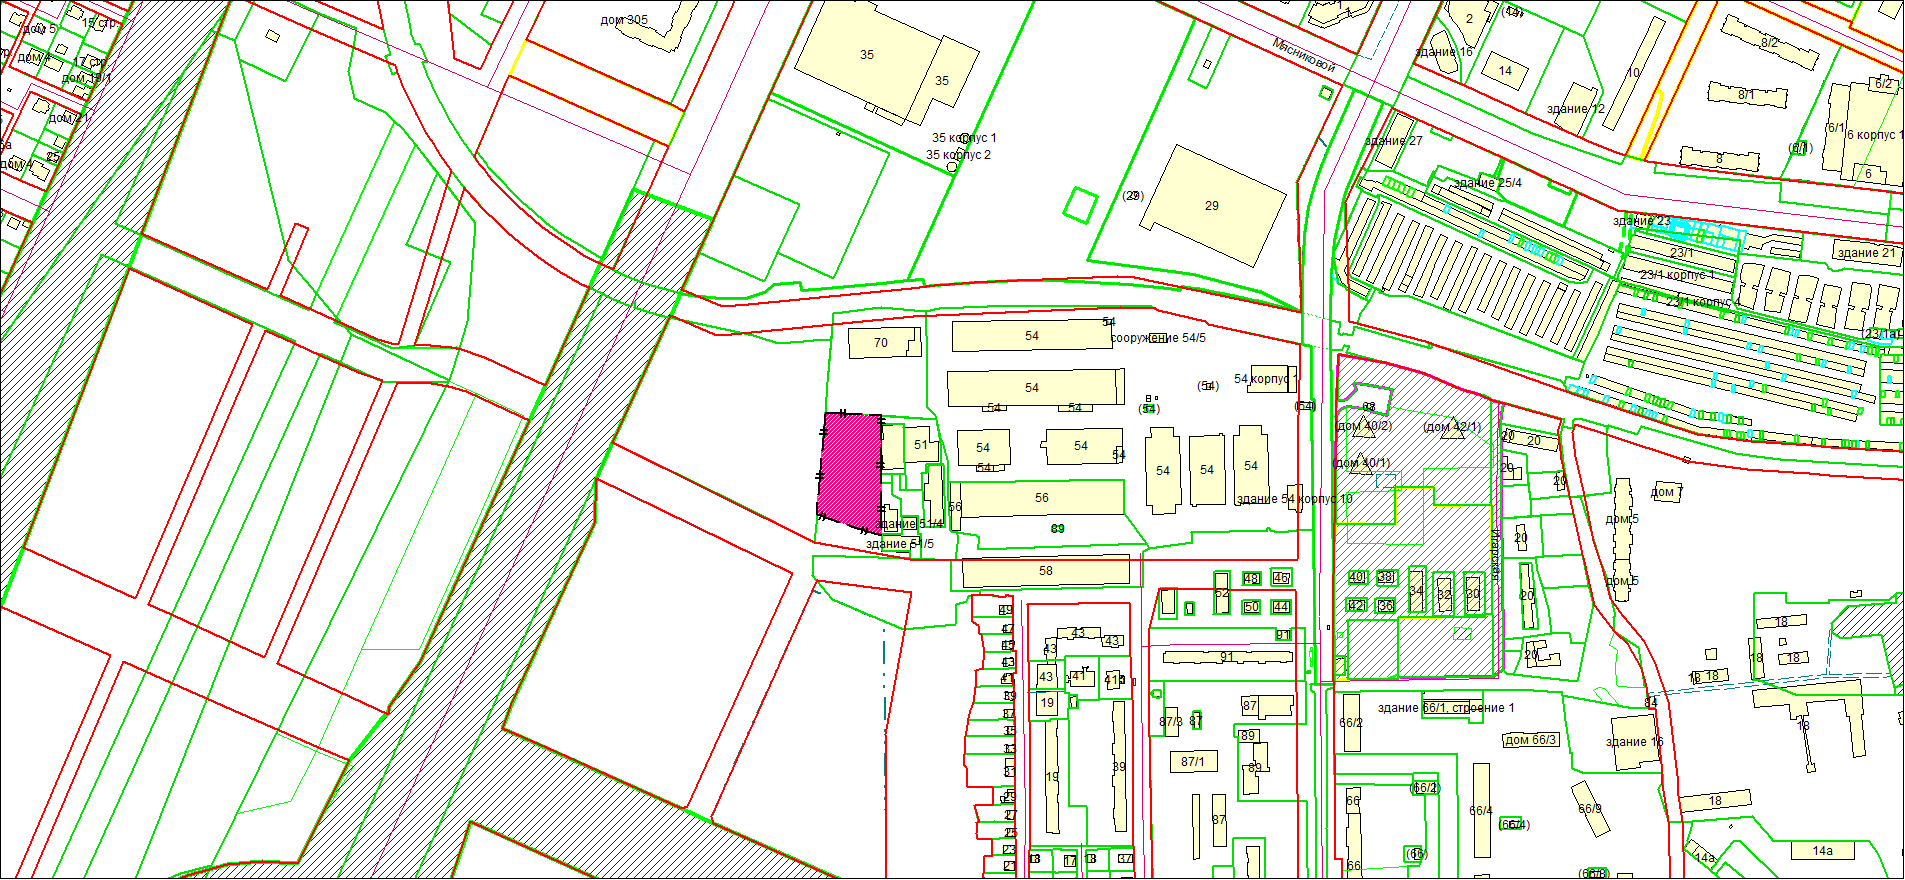Click the здание 66/1, строение 1 label
The height and width of the screenshot is (880, 1905).
click(1445, 708)
